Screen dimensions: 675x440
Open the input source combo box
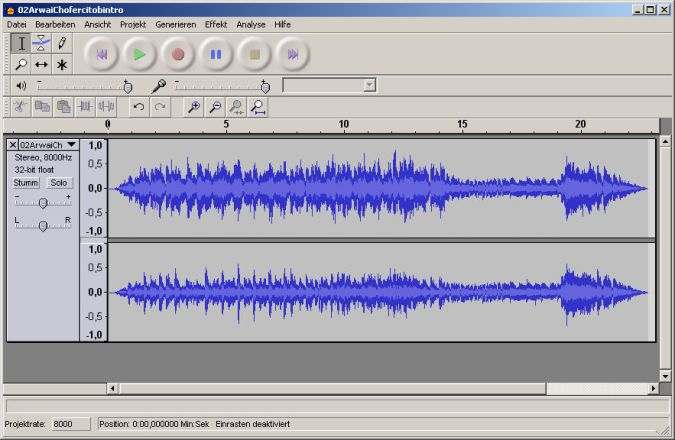[329, 85]
